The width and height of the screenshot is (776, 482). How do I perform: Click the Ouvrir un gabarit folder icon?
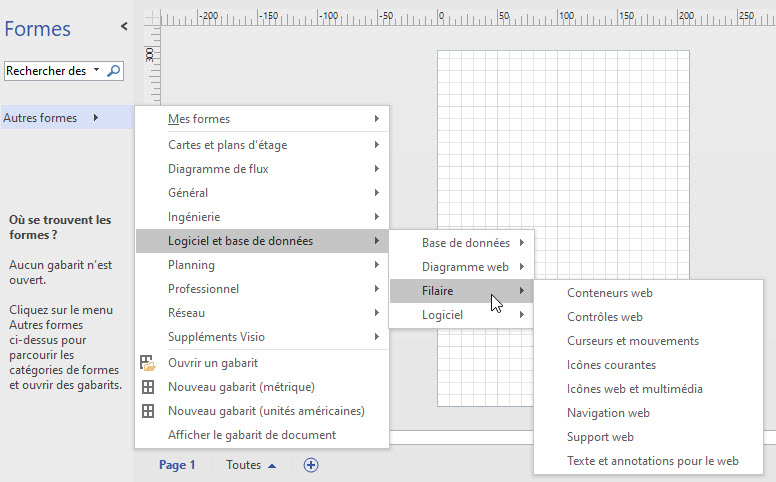click(147, 363)
